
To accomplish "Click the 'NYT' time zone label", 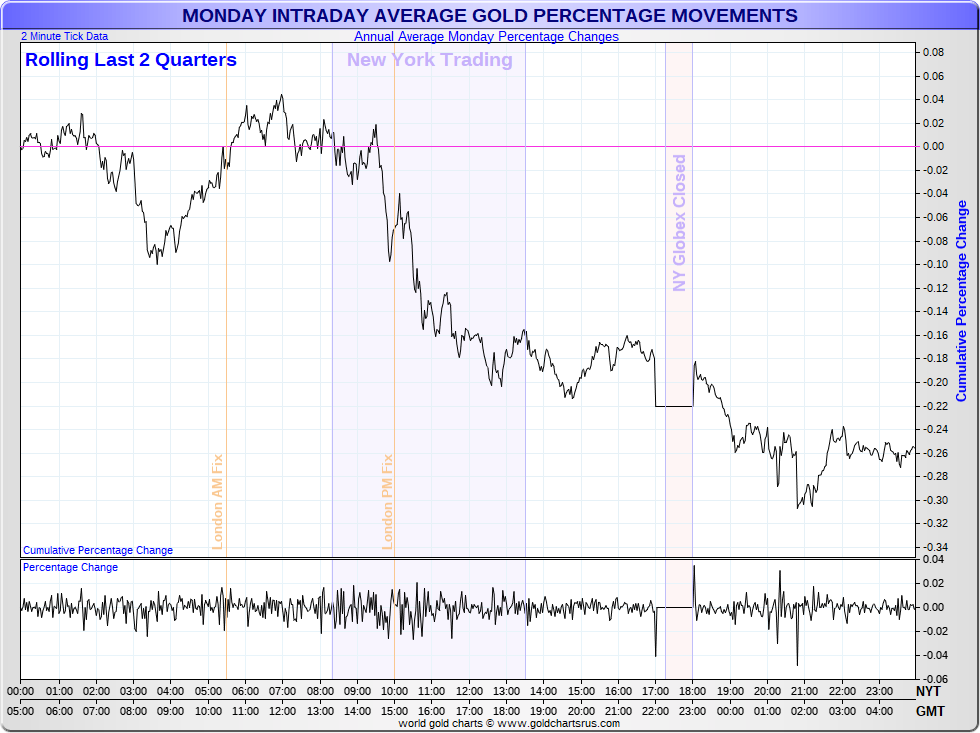I will tap(928, 691).
